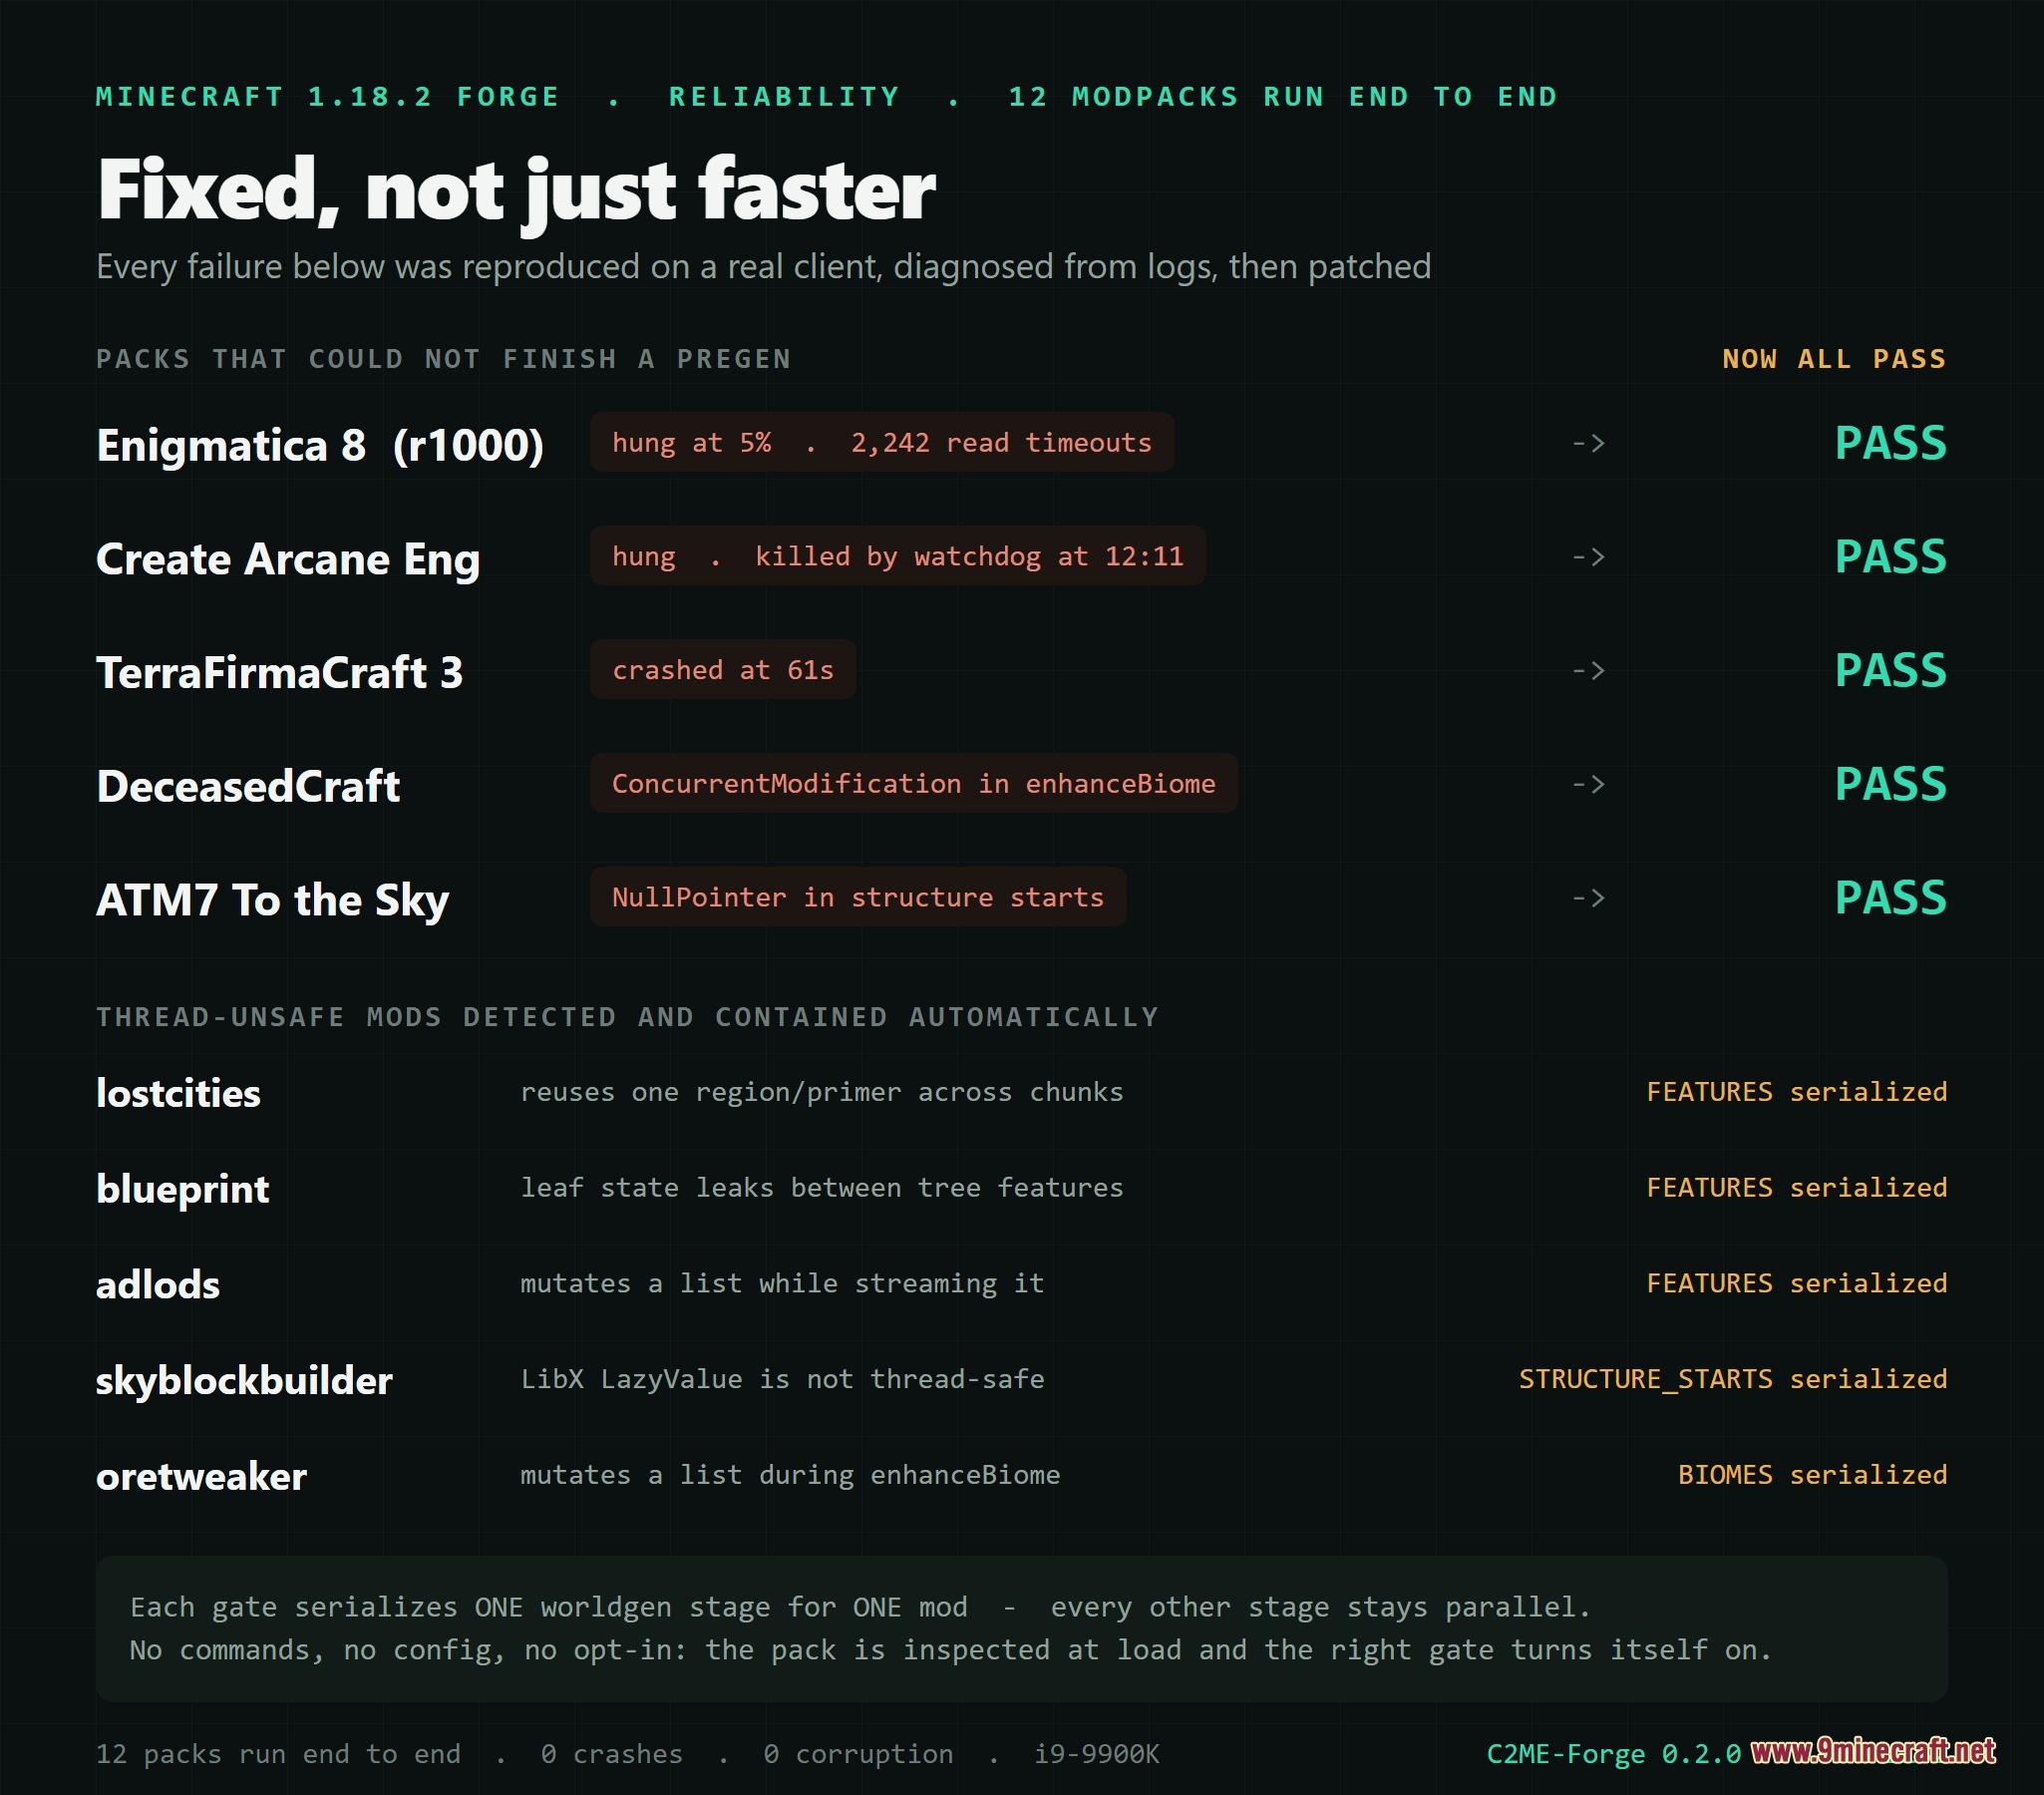Click the "BIOMES serialized" label
This screenshot has width=2044, height=1795.
1813,1476
